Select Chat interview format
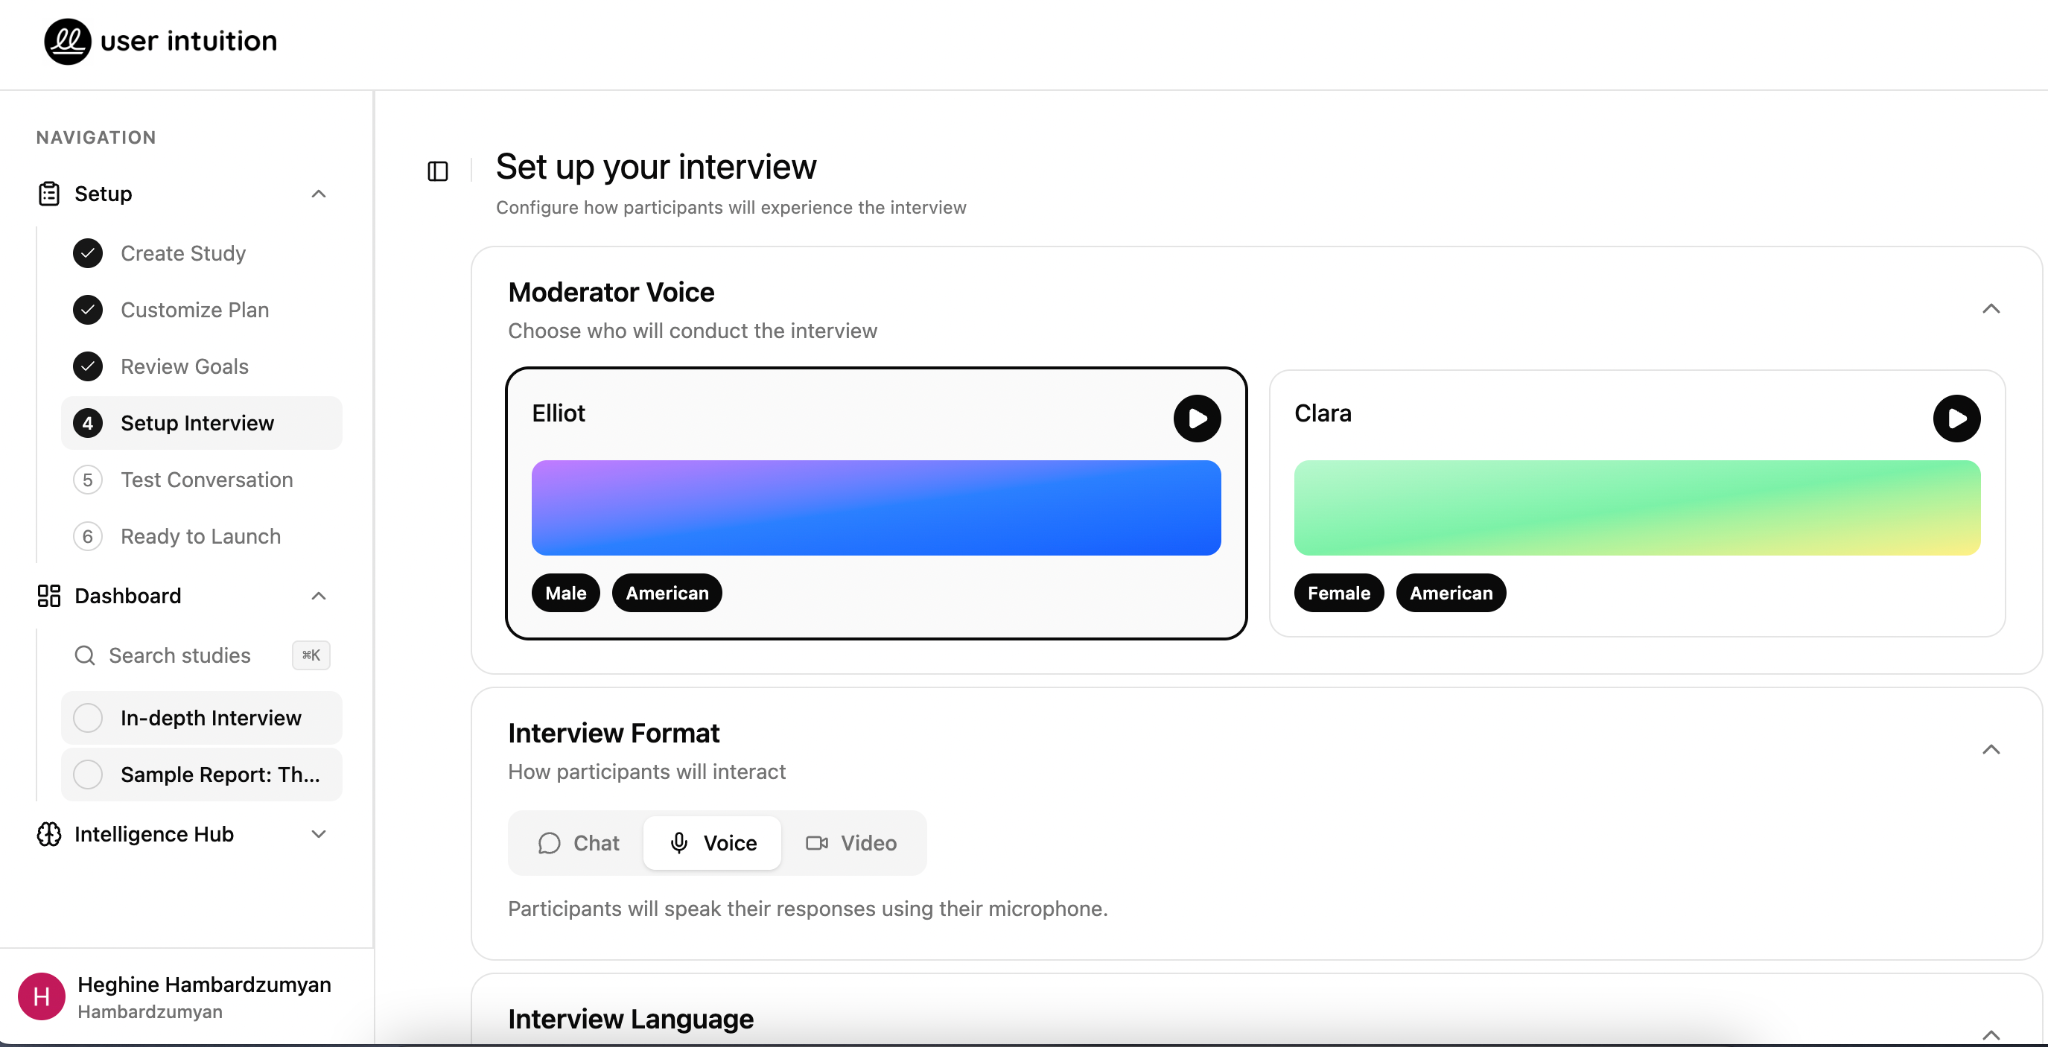This screenshot has width=2048, height=1047. pyautogui.click(x=578, y=843)
